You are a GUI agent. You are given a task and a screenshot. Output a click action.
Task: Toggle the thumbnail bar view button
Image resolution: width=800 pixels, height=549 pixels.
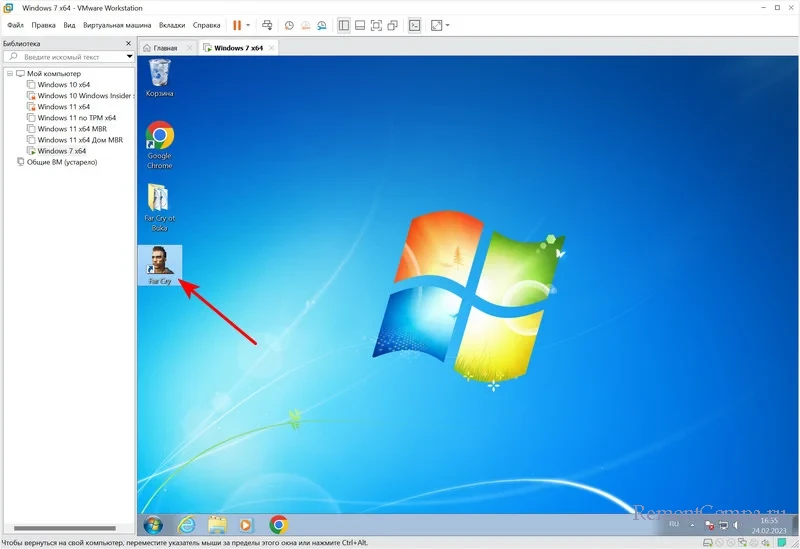pyautogui.click(x=360, y=25)
